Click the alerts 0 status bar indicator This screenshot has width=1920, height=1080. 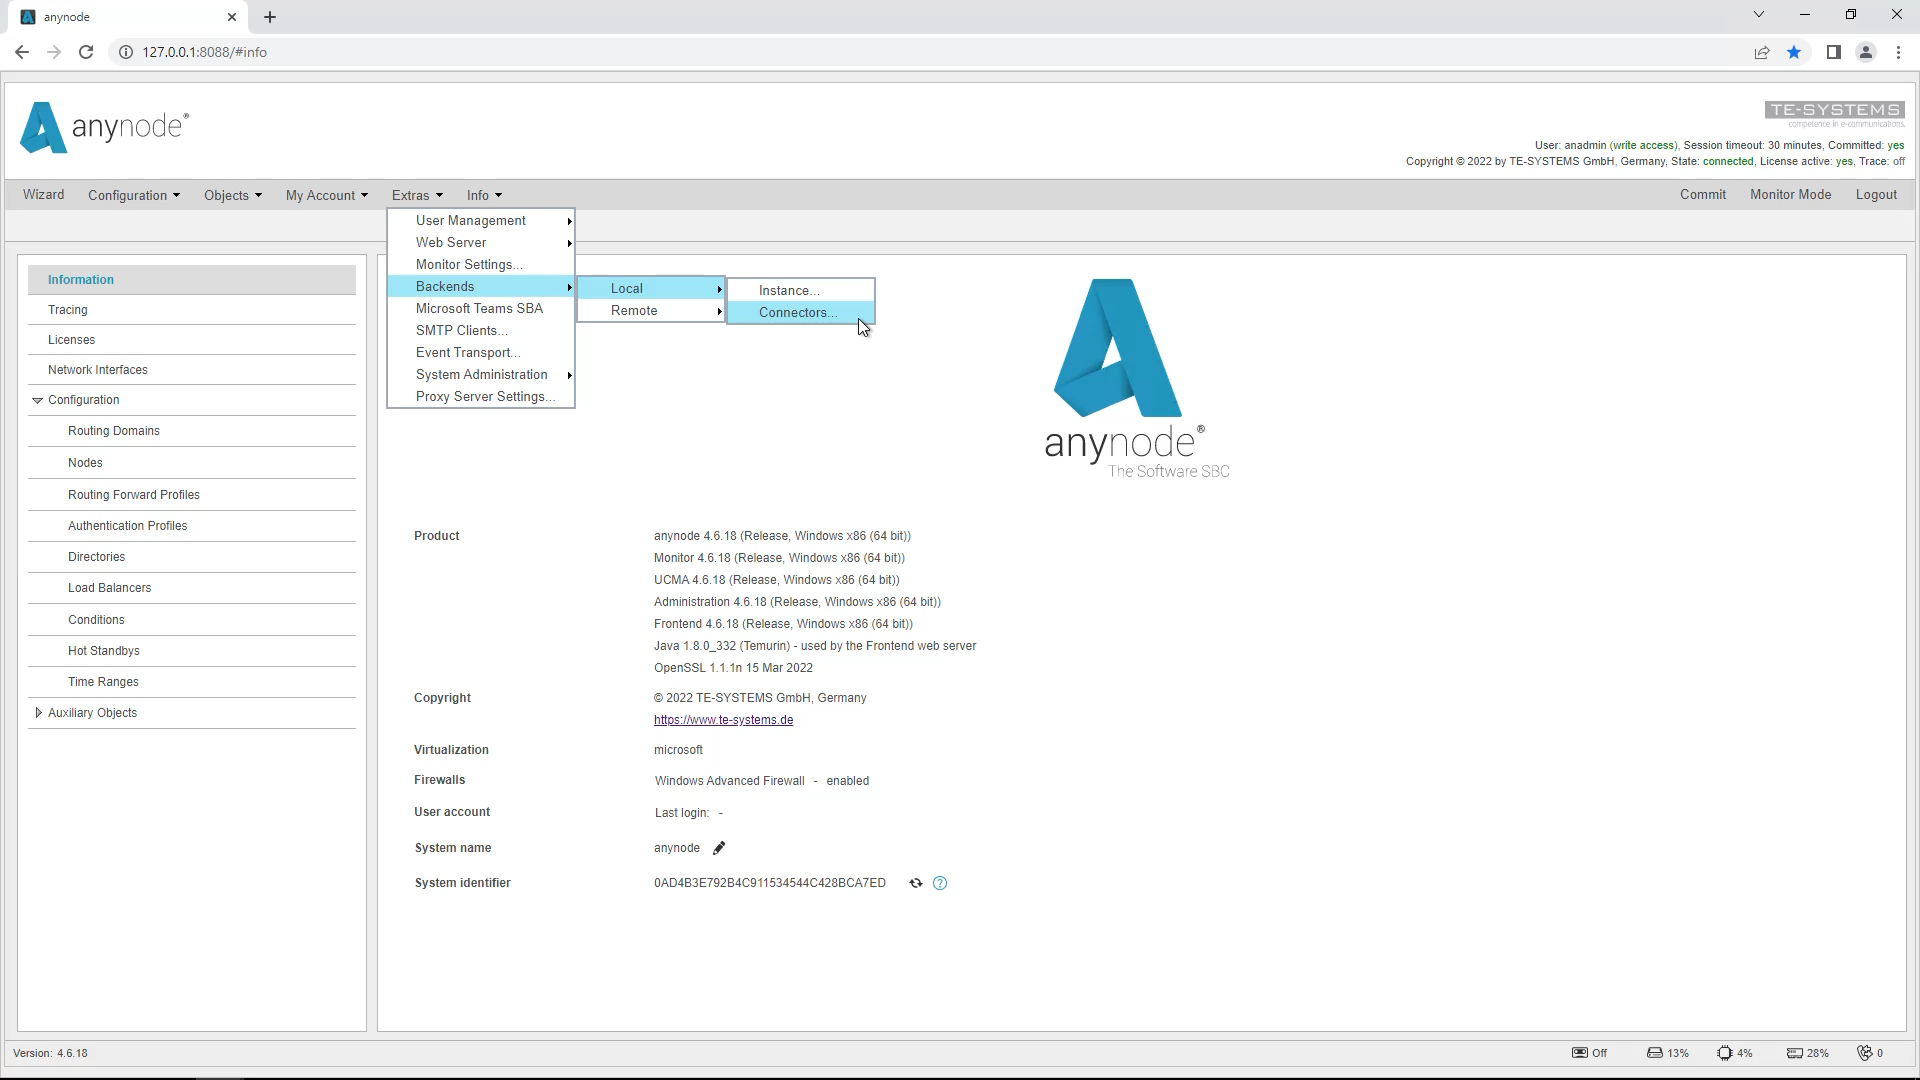pyautogui.click(x=1870, y=1053)
